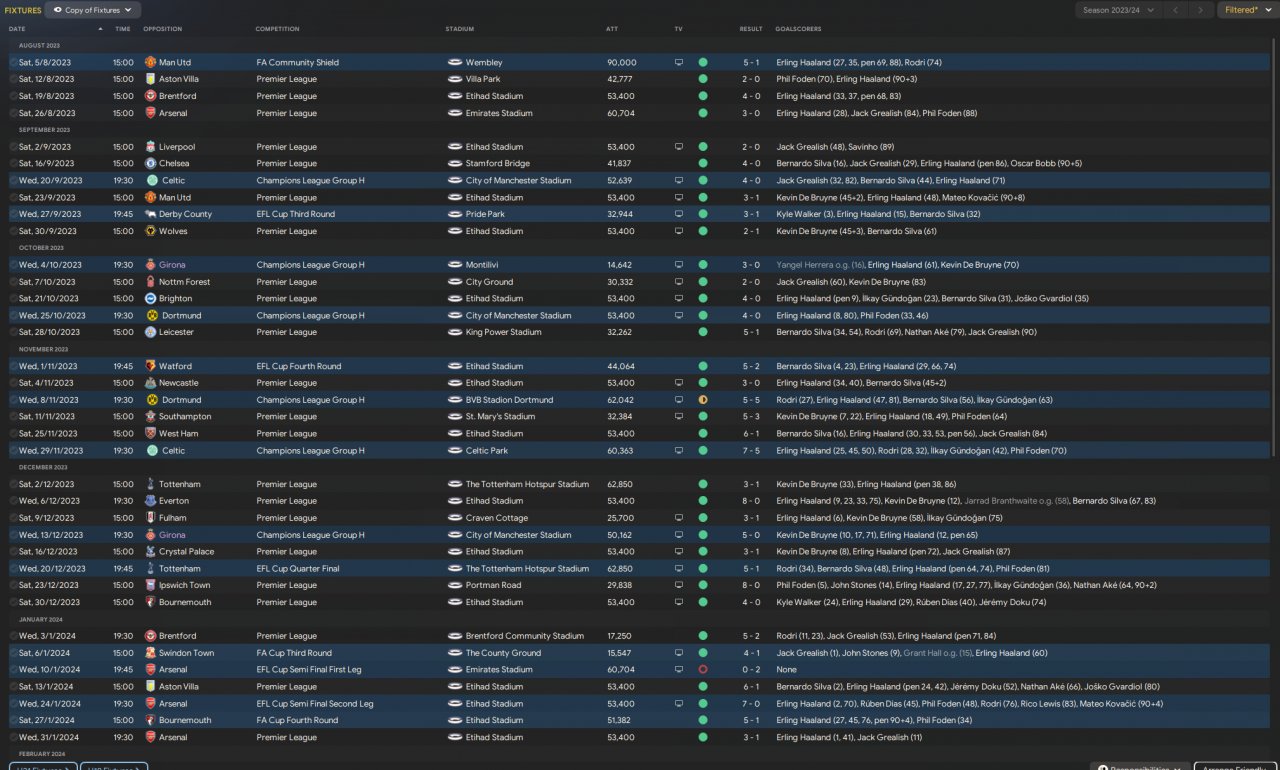Open the EFL Cup Quarter Final competition link
This screenshot has height=770, width=1280.
point(298,568)
